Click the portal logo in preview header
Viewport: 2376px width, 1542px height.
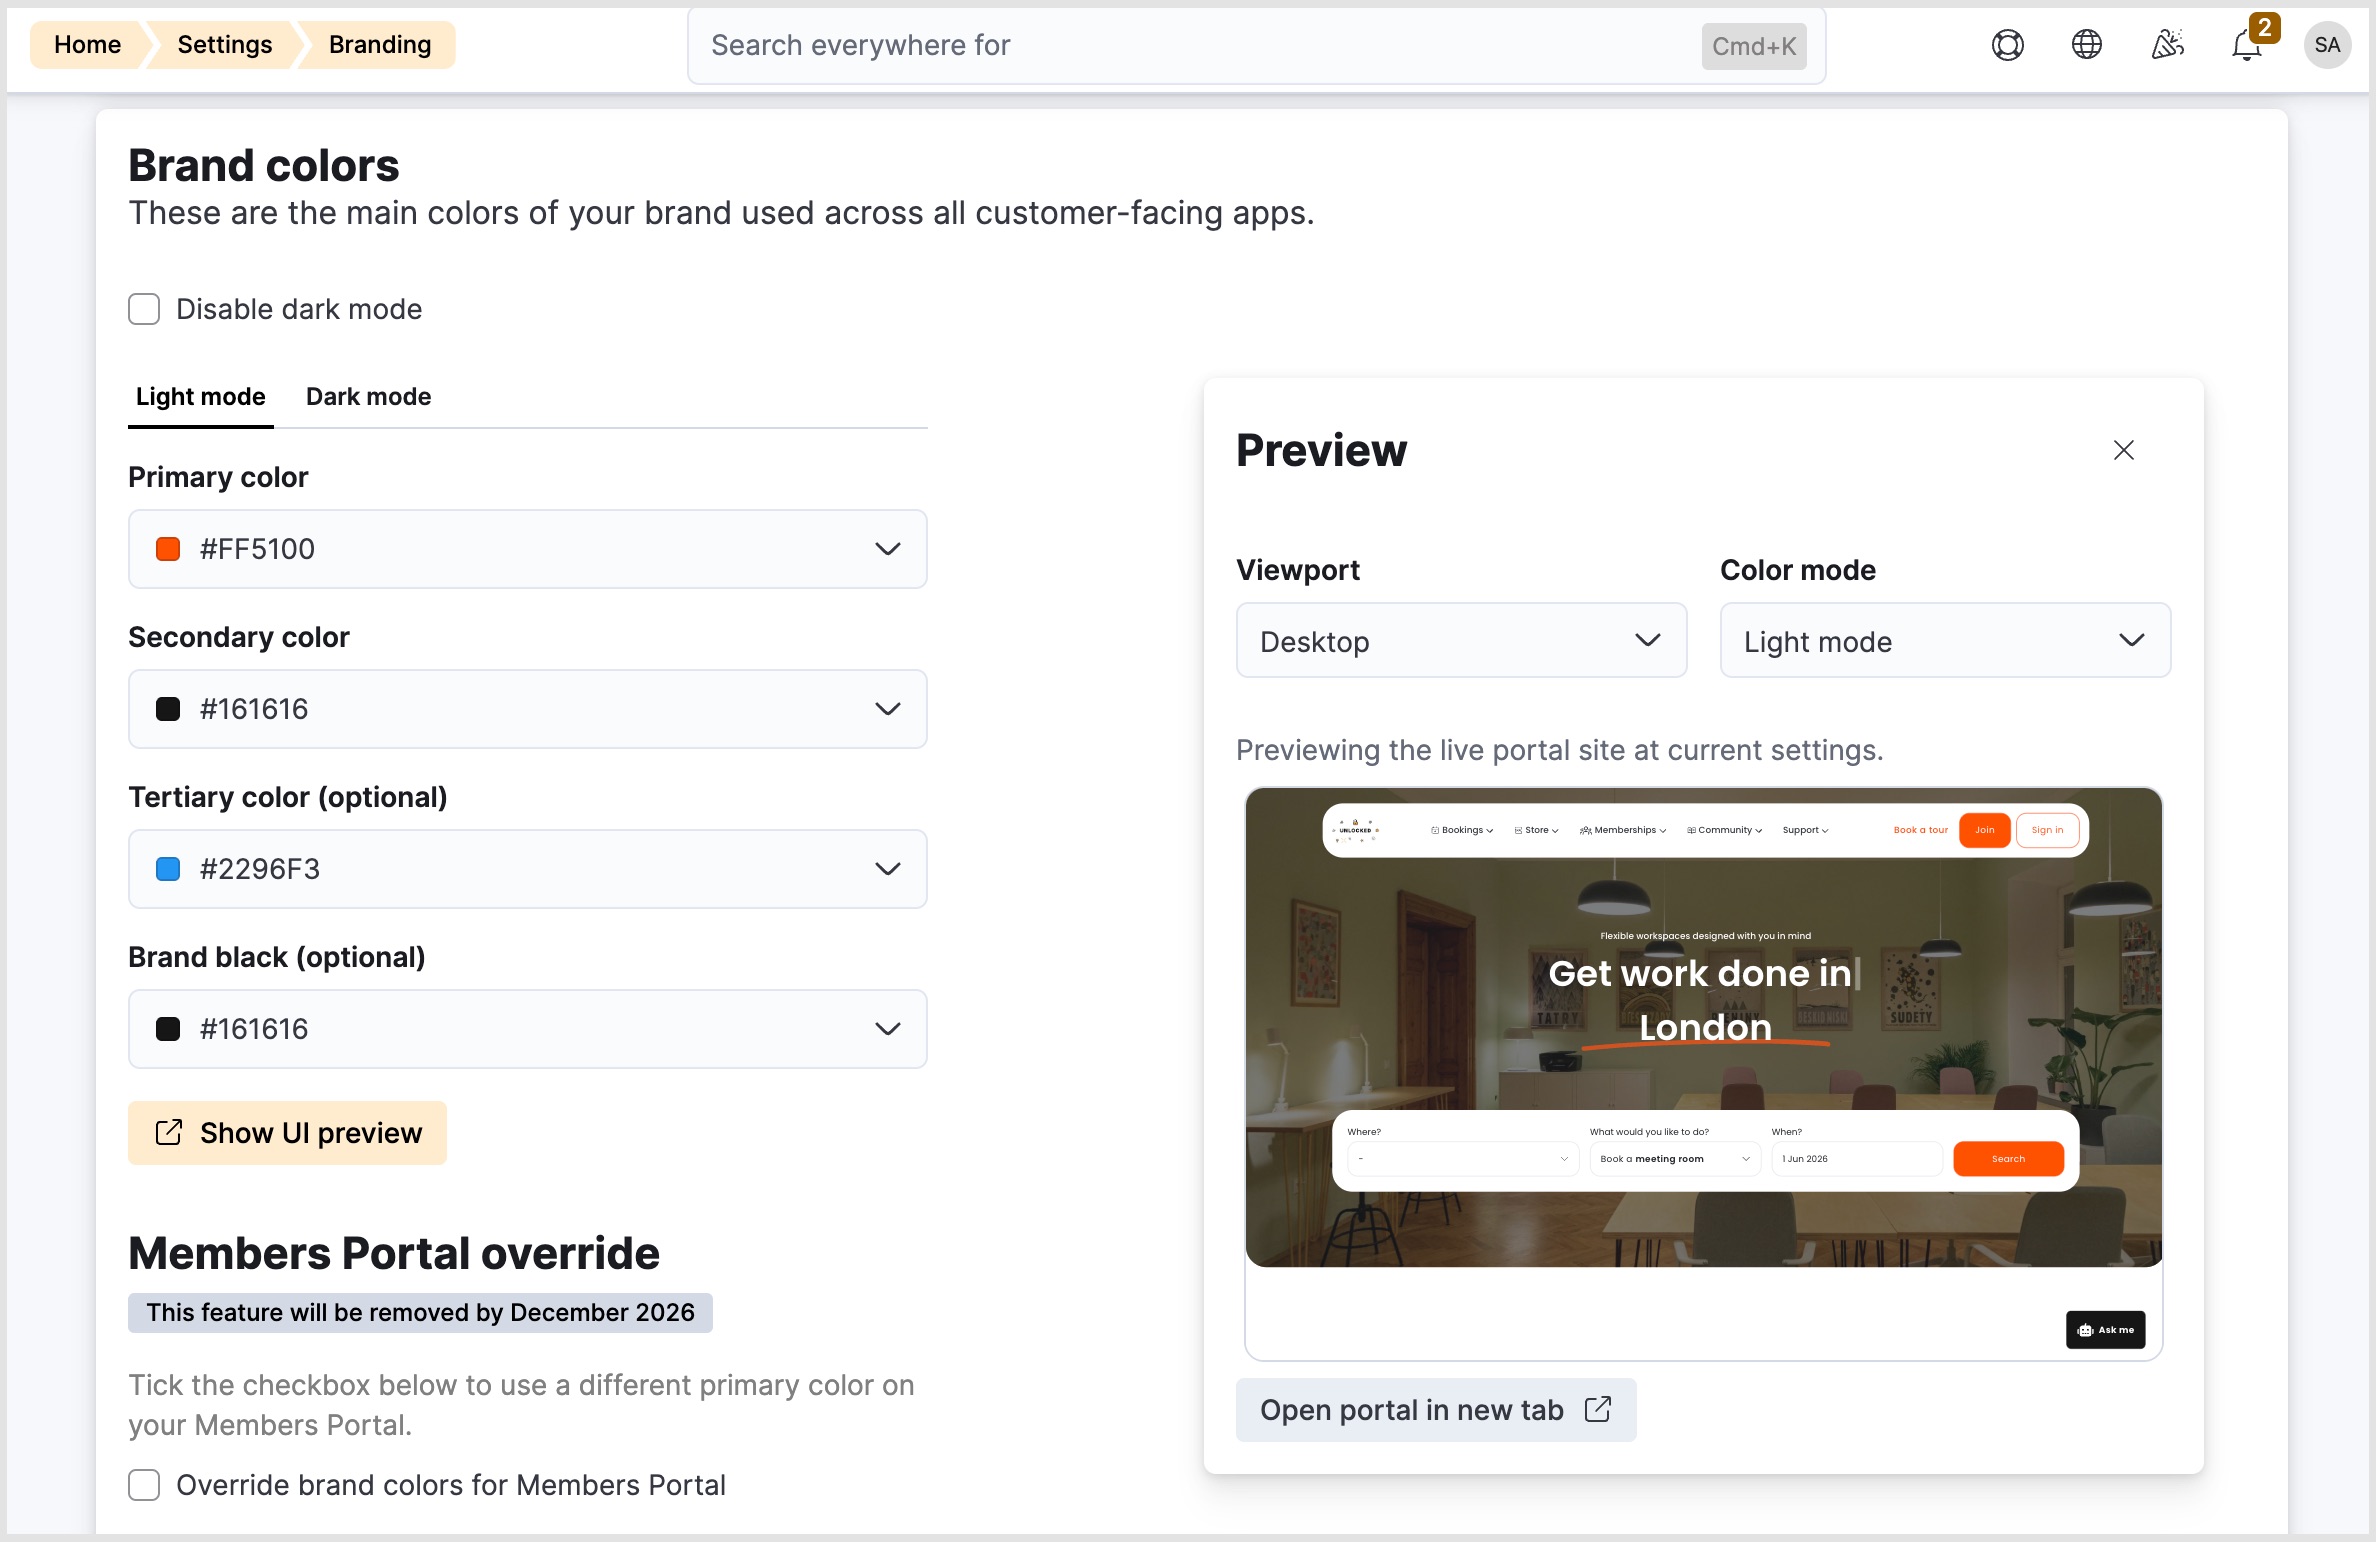tap(1356, 830)
